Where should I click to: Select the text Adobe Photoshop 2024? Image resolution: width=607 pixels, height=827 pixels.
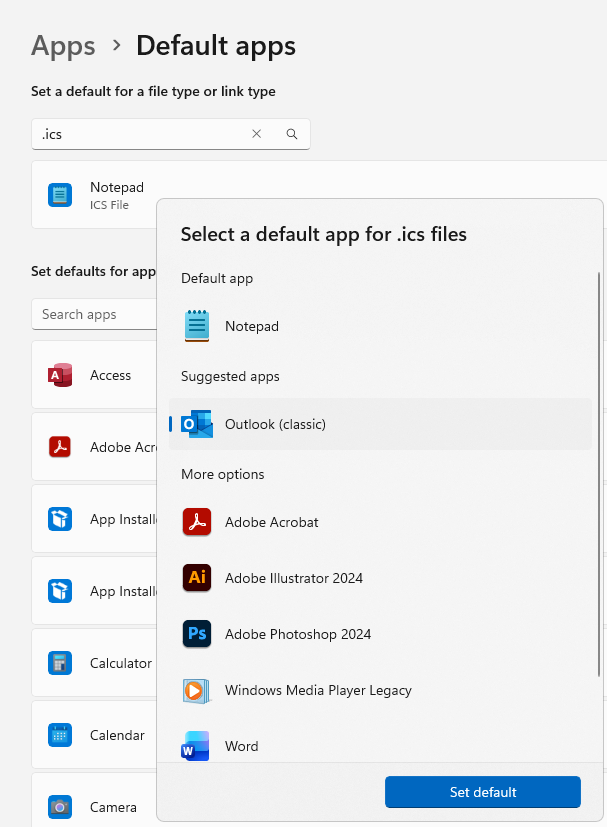click(x=298, y=634)
